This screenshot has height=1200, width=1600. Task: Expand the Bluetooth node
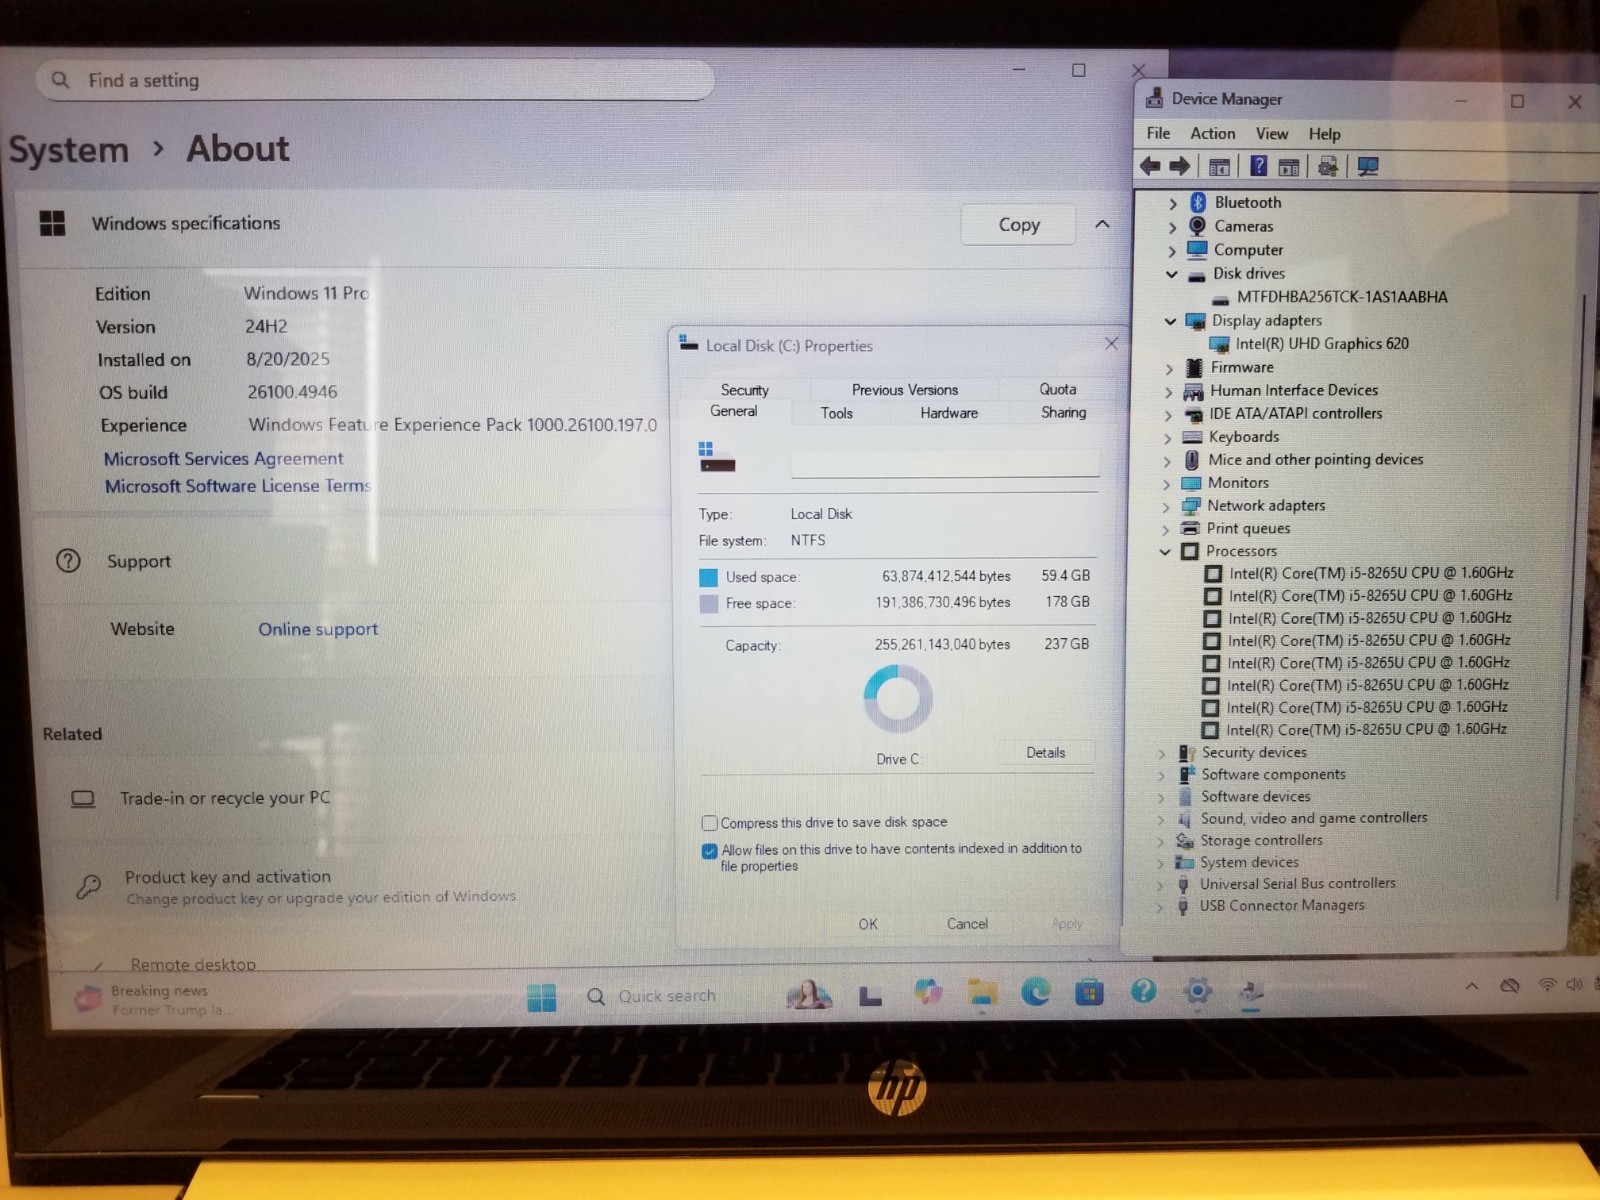tap(1173, 204)
